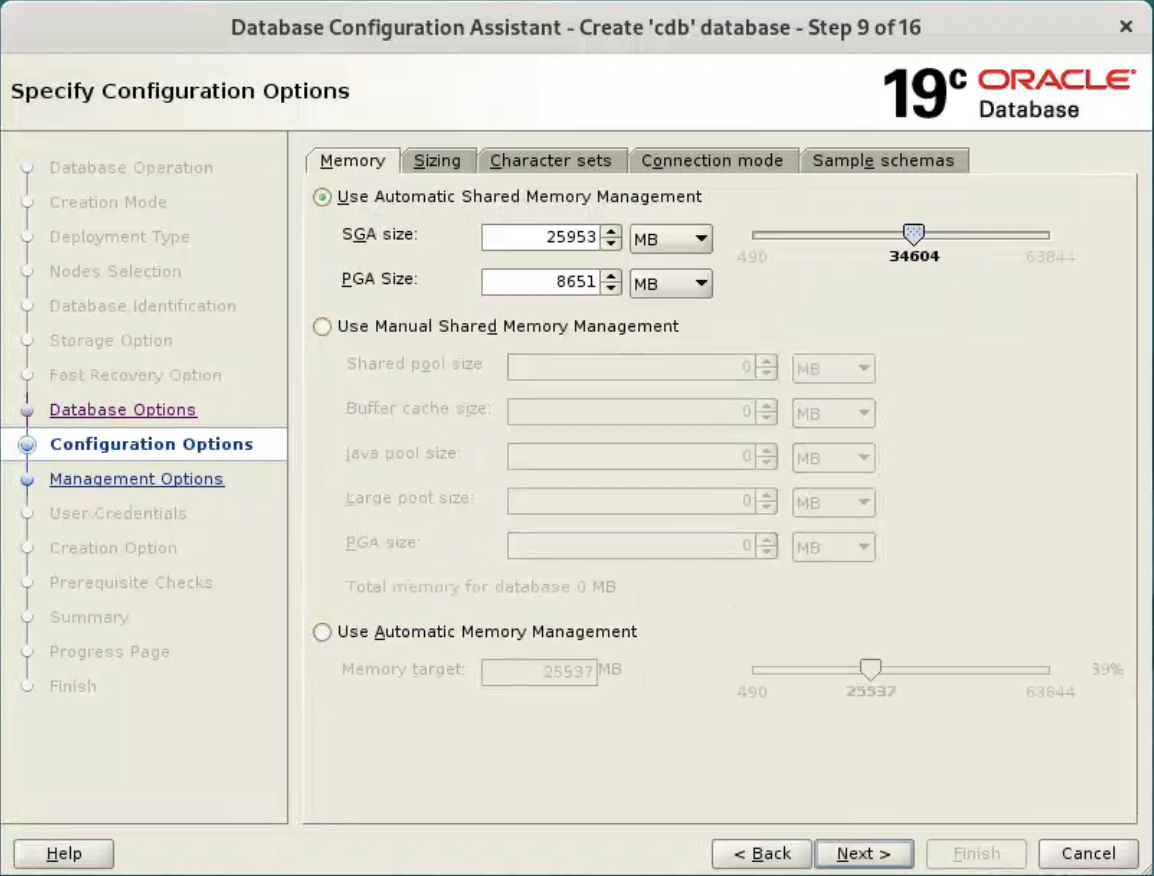Click the User Credentials step label
This screenshot has height=876, width=1154.
[118, 514]
